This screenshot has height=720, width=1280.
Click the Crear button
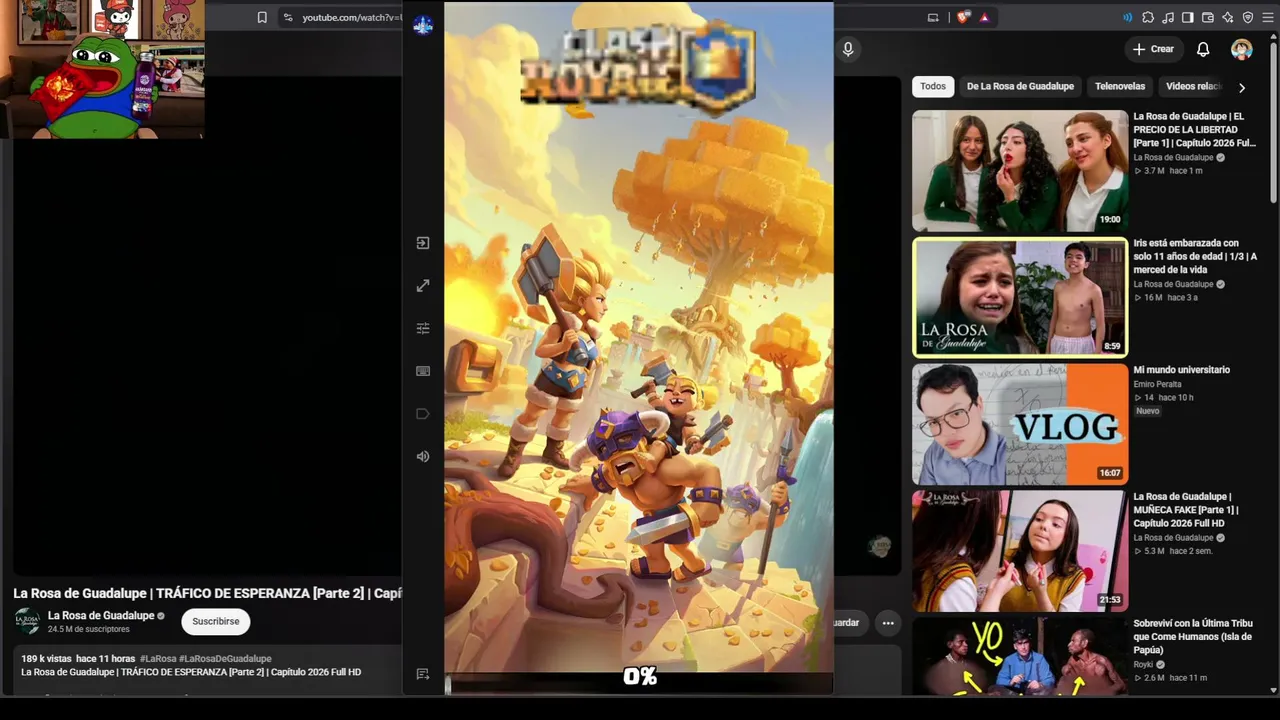click(x=1152, y=49)
